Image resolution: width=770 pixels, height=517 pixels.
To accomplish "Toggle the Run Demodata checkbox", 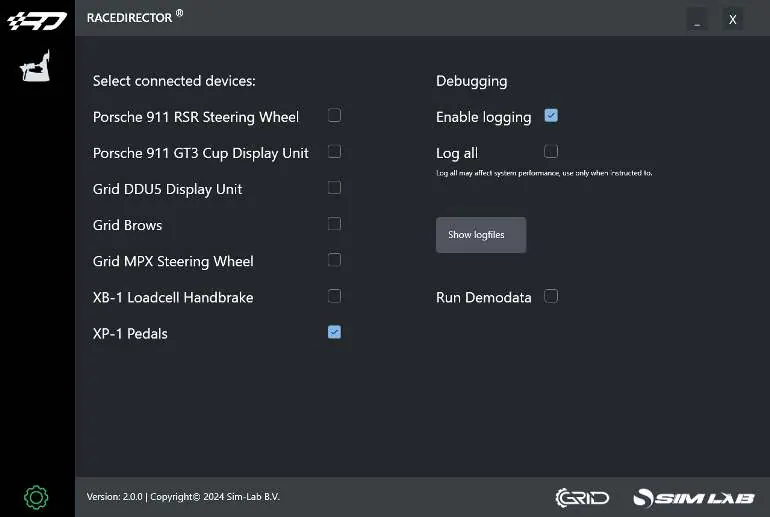I will [x=551, y=296].
